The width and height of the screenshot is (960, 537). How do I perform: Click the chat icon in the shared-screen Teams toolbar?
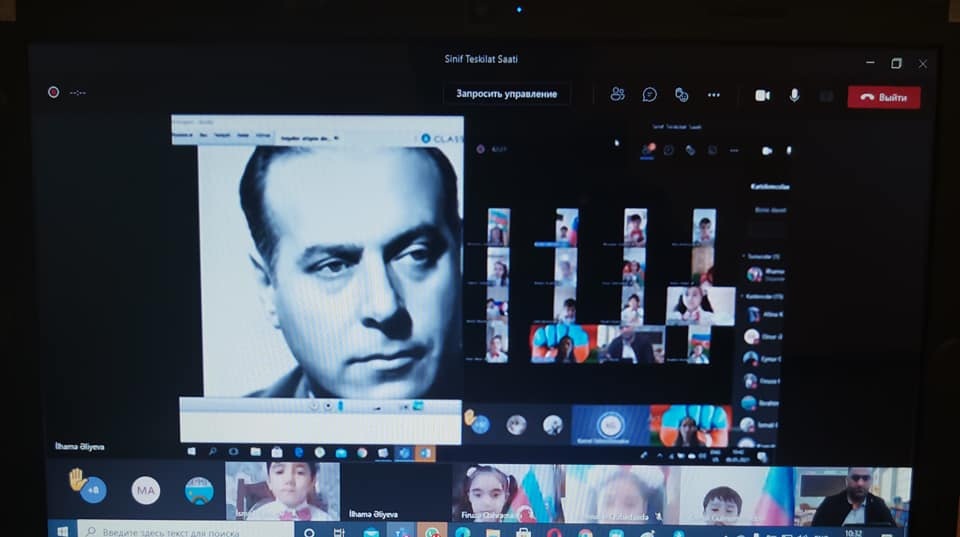coord(669,150)
